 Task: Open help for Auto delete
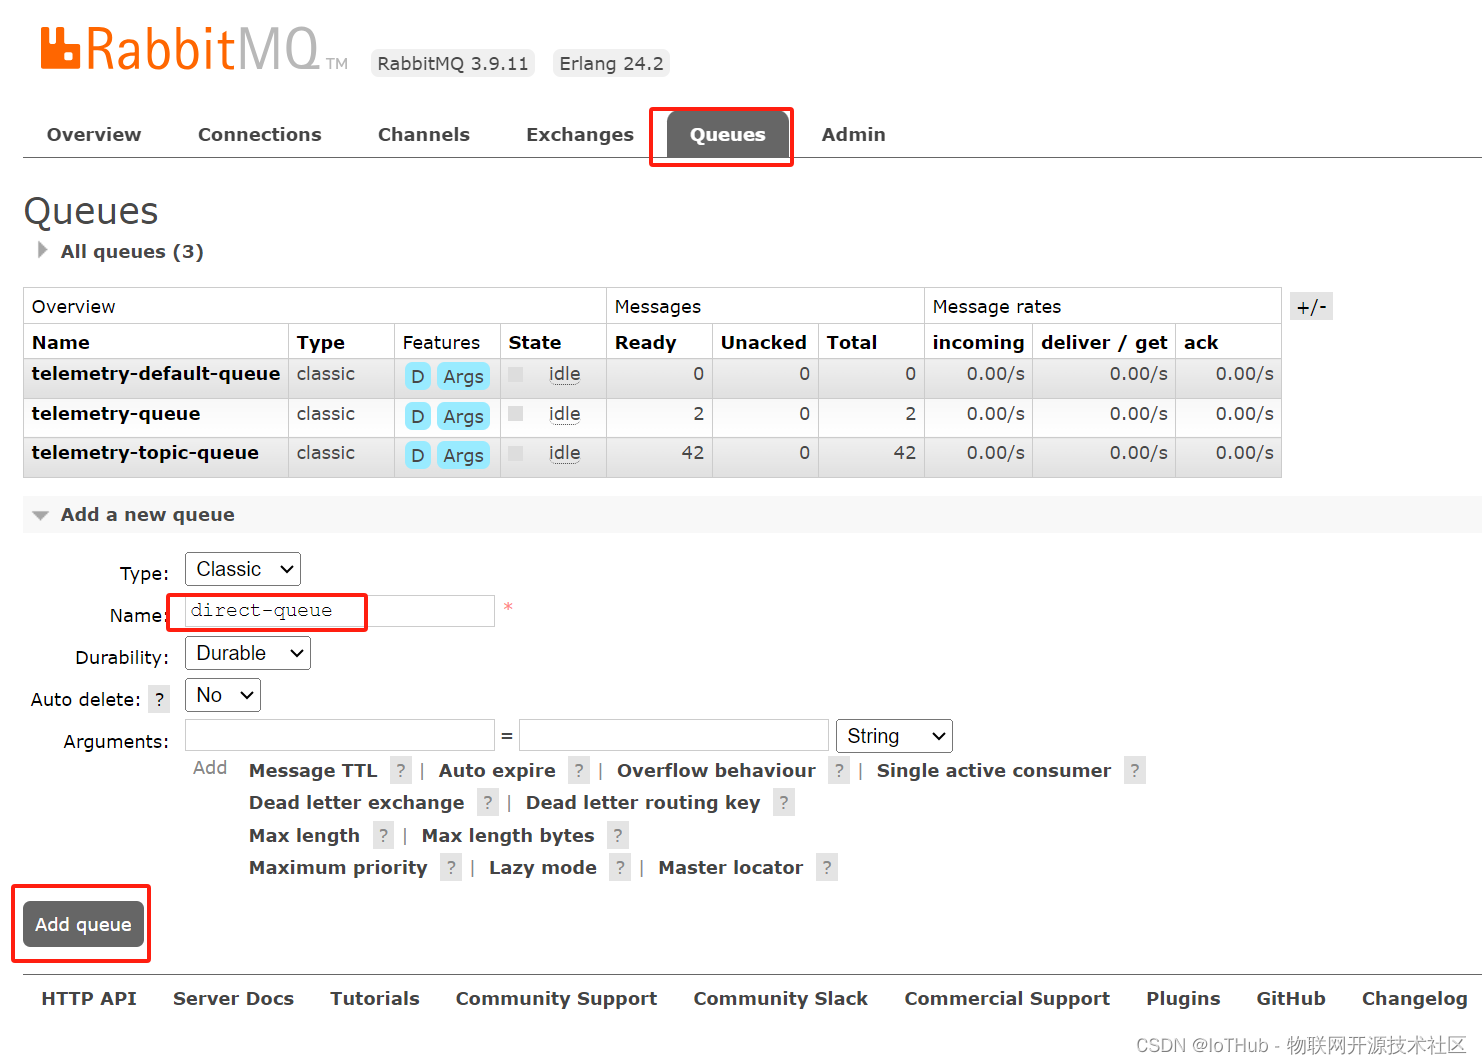coord(159,699)
